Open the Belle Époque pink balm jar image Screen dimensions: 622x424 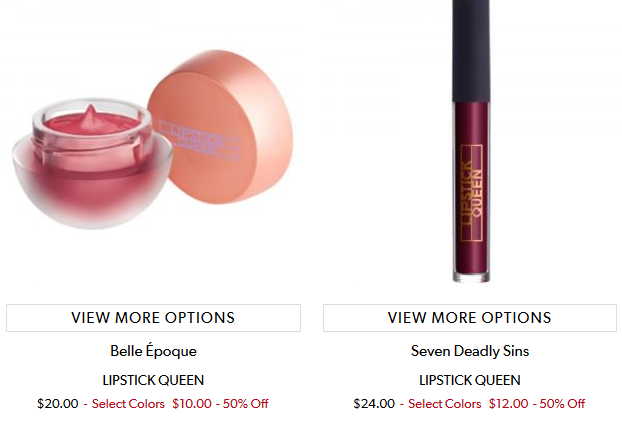(153, 139)
